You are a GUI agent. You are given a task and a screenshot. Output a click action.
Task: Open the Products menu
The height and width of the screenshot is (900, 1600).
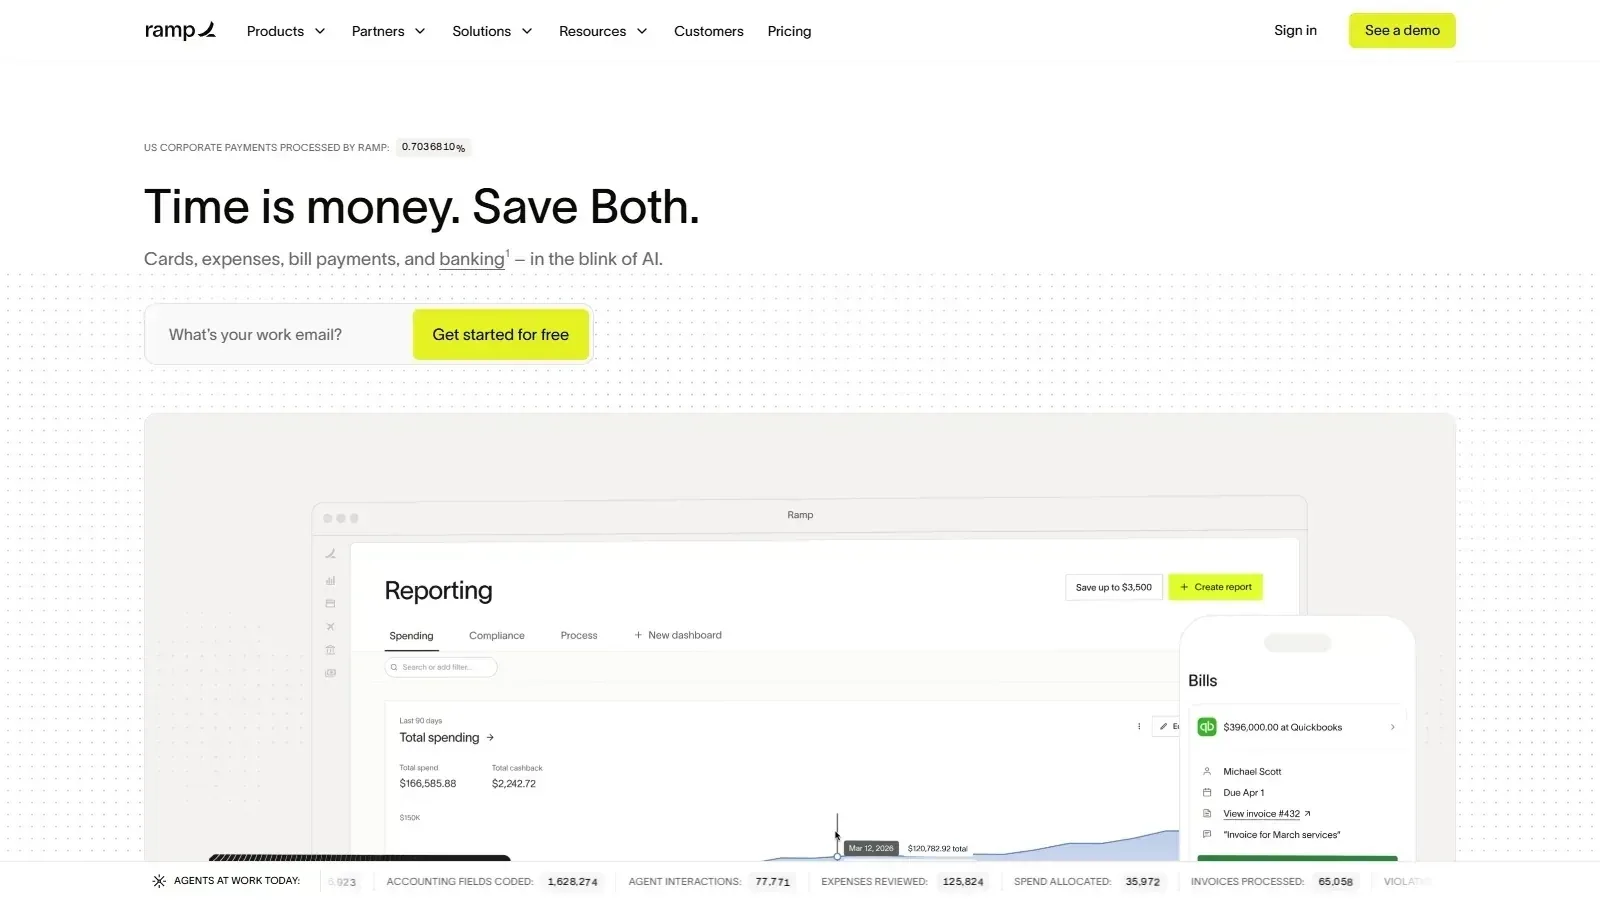(286, 31)
